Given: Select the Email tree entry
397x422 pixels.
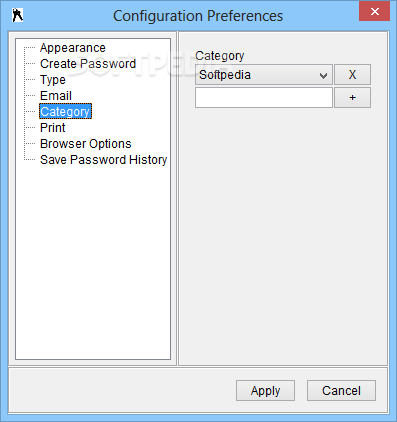Looking at the screenshot, I should (x=56, y=96).
